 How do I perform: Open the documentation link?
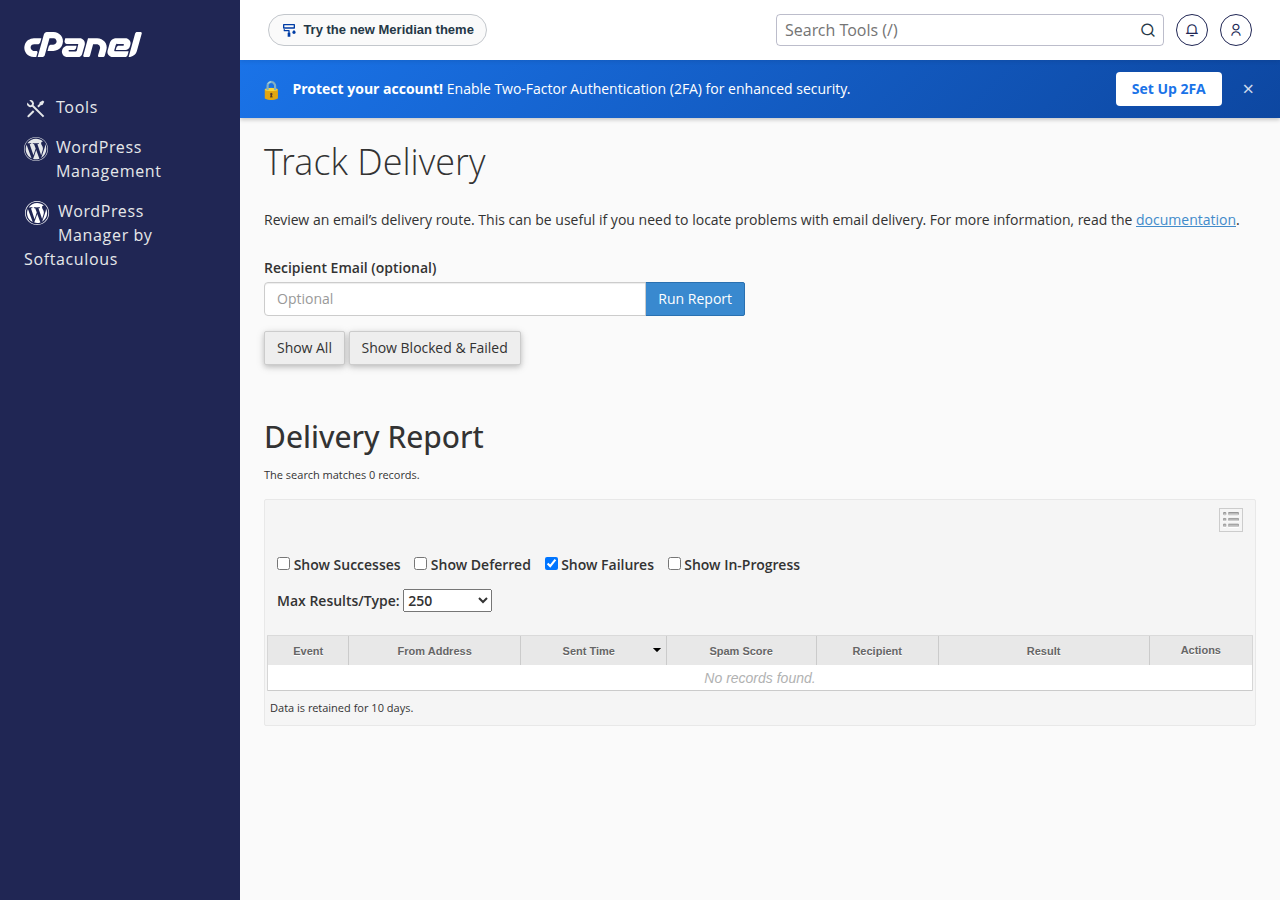tap(1186, 220)
